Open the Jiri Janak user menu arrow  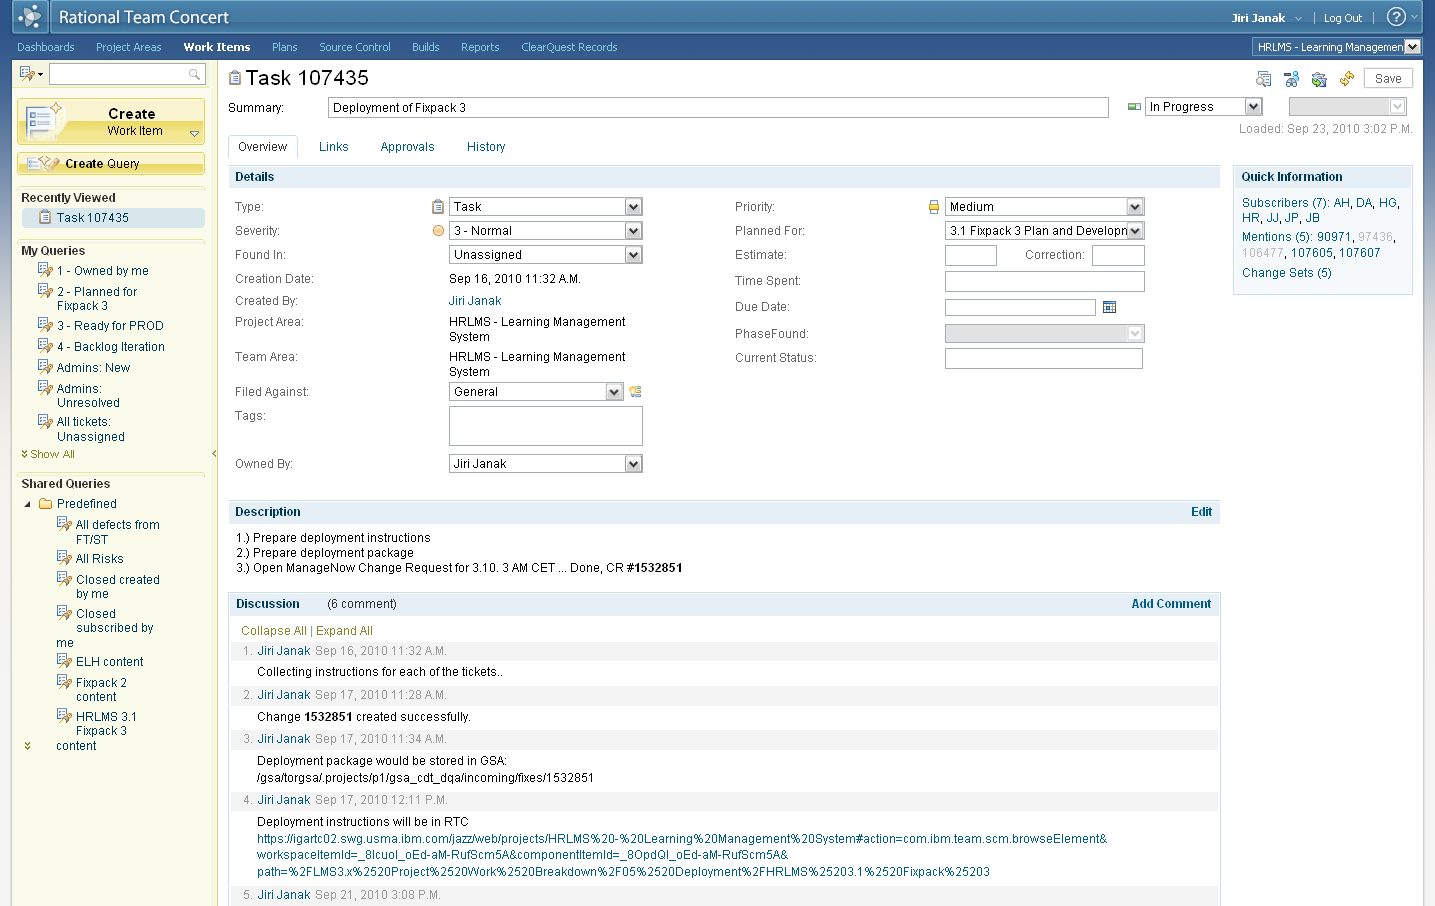point(1298,18)
